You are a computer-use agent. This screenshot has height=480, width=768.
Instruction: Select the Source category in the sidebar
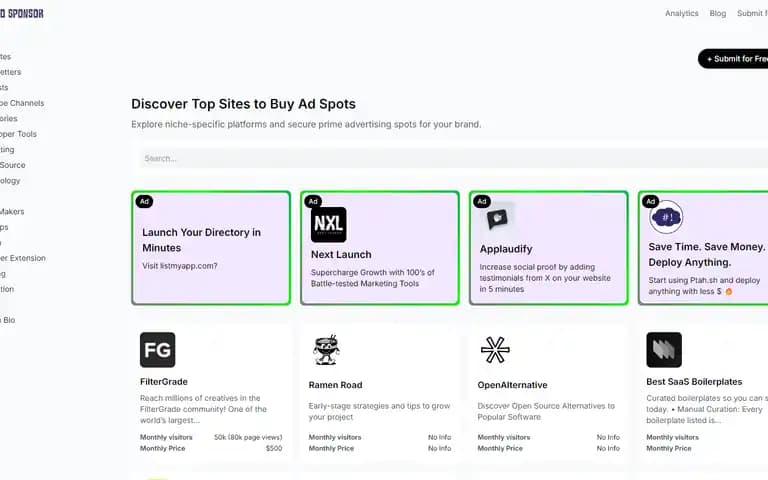pos(13,165)
